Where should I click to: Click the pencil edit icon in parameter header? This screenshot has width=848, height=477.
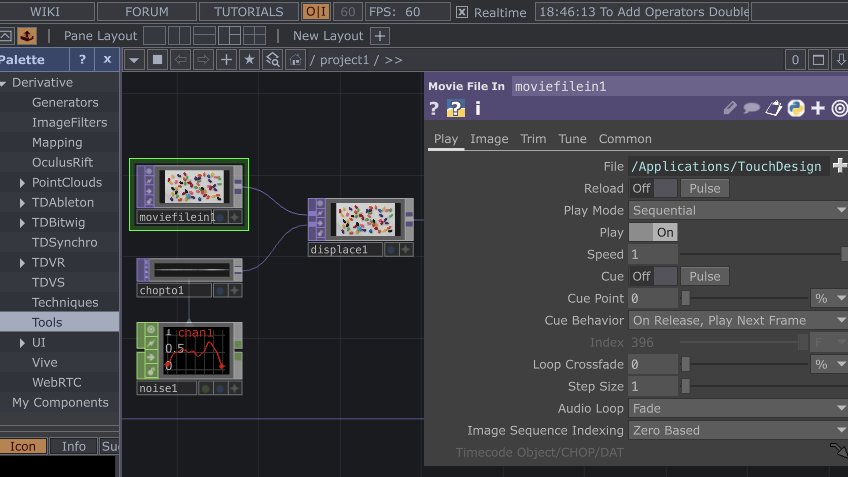coord(730,108)
